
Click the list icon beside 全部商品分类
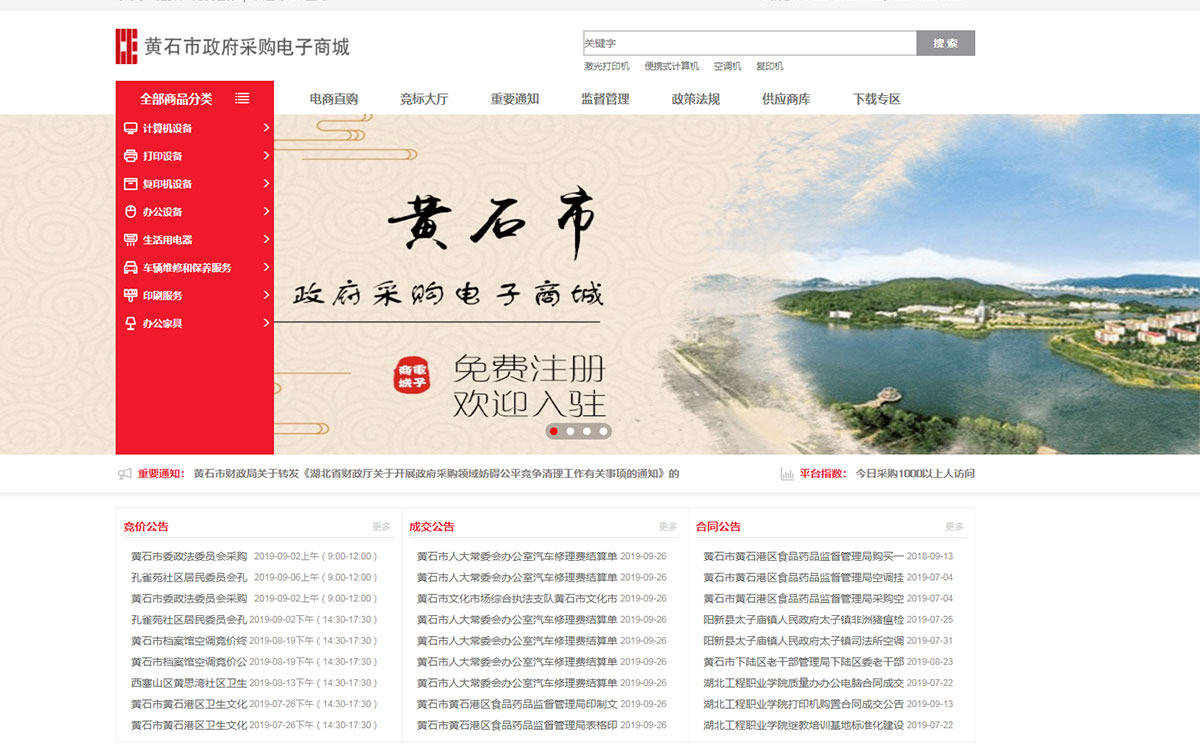point(242,98)
